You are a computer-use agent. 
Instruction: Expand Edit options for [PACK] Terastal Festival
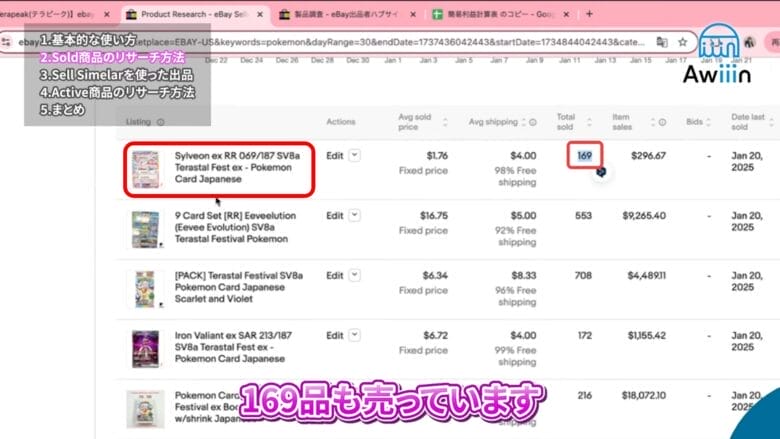(x=354, y=275)
